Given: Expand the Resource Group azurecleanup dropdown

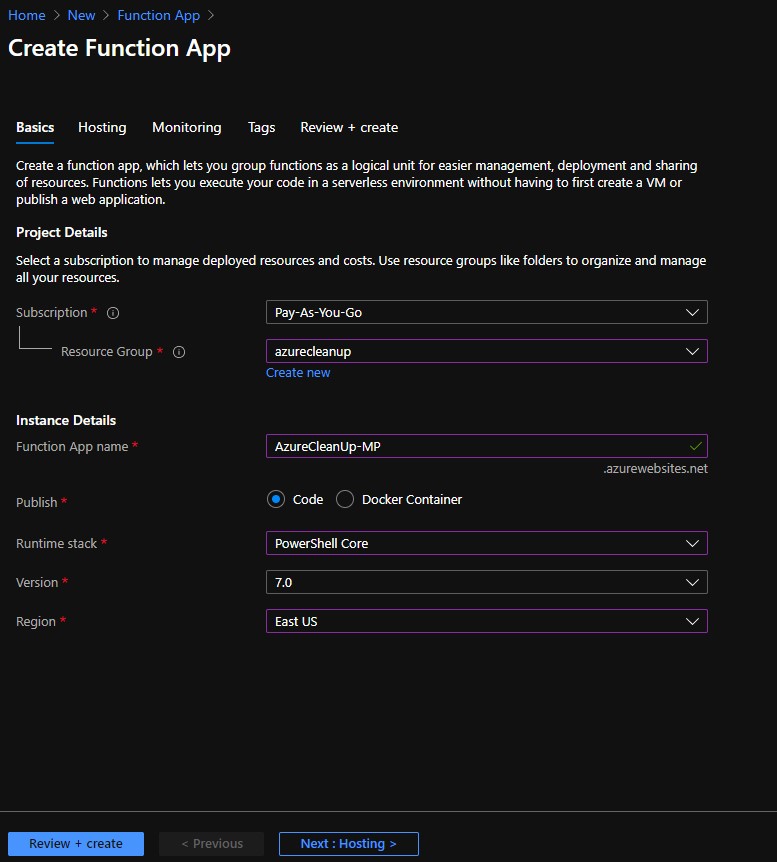Looking at the screenshot, I should (x=487, y=351).
